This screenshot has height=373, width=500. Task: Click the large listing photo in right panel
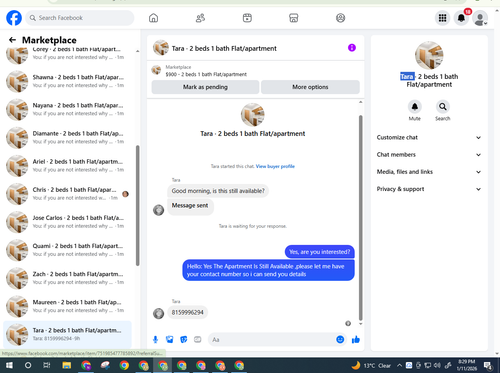[x=429, y=55]
